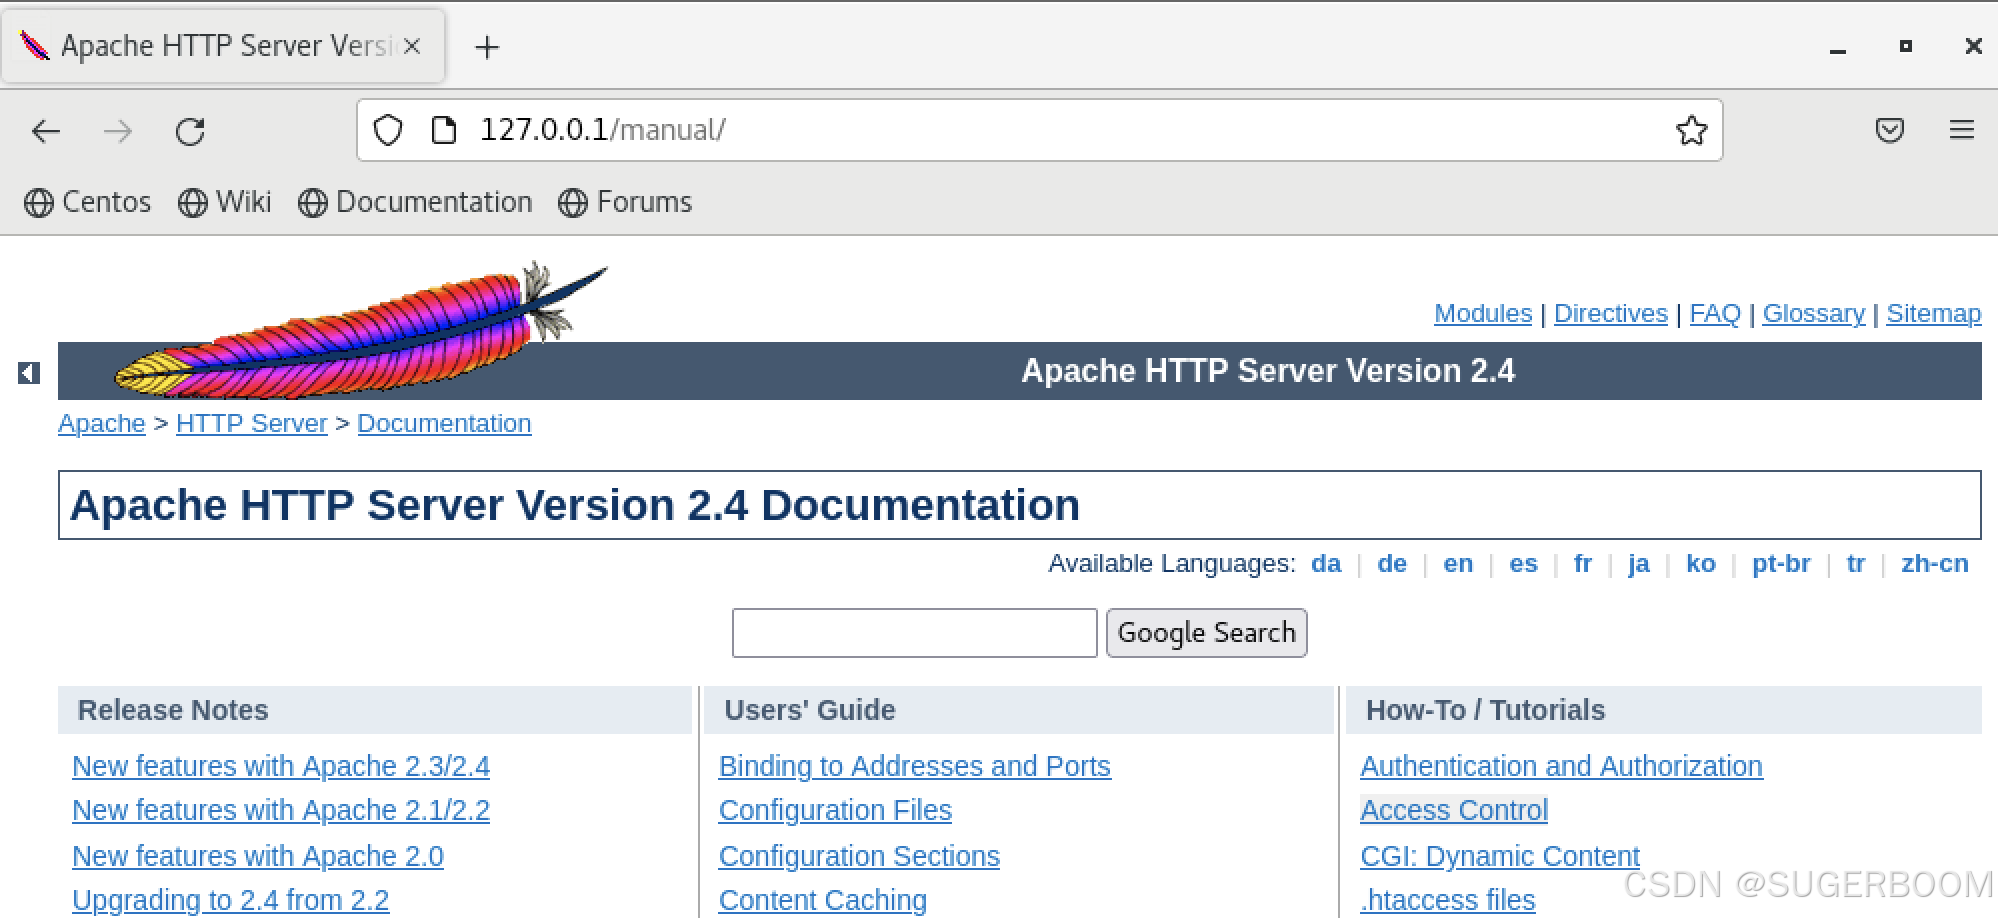
Task: Switch language to fr
Action: [x=1582, y=564]
